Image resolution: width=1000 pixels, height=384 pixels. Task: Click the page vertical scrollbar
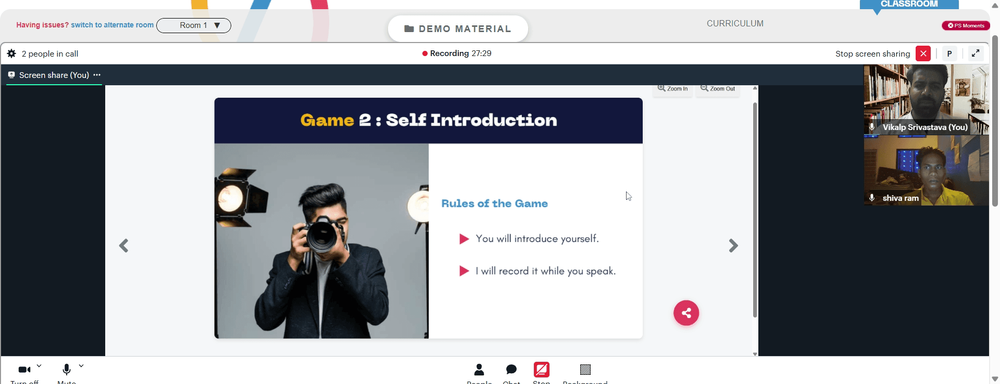(x=996, y=121)
